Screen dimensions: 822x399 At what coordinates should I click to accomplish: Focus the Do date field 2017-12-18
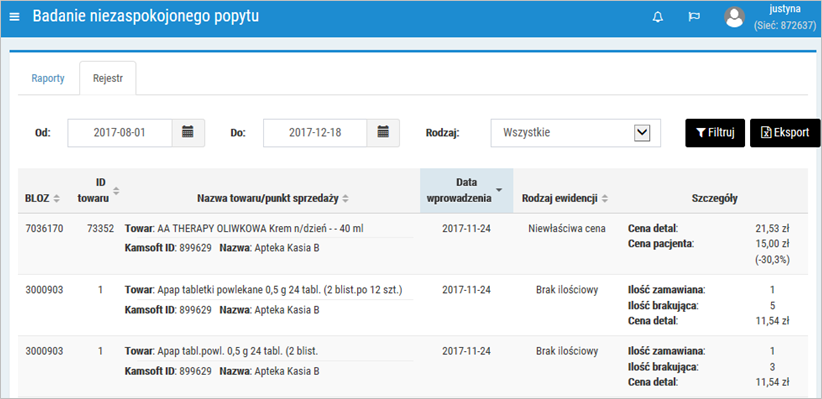[x=315, y=133]
